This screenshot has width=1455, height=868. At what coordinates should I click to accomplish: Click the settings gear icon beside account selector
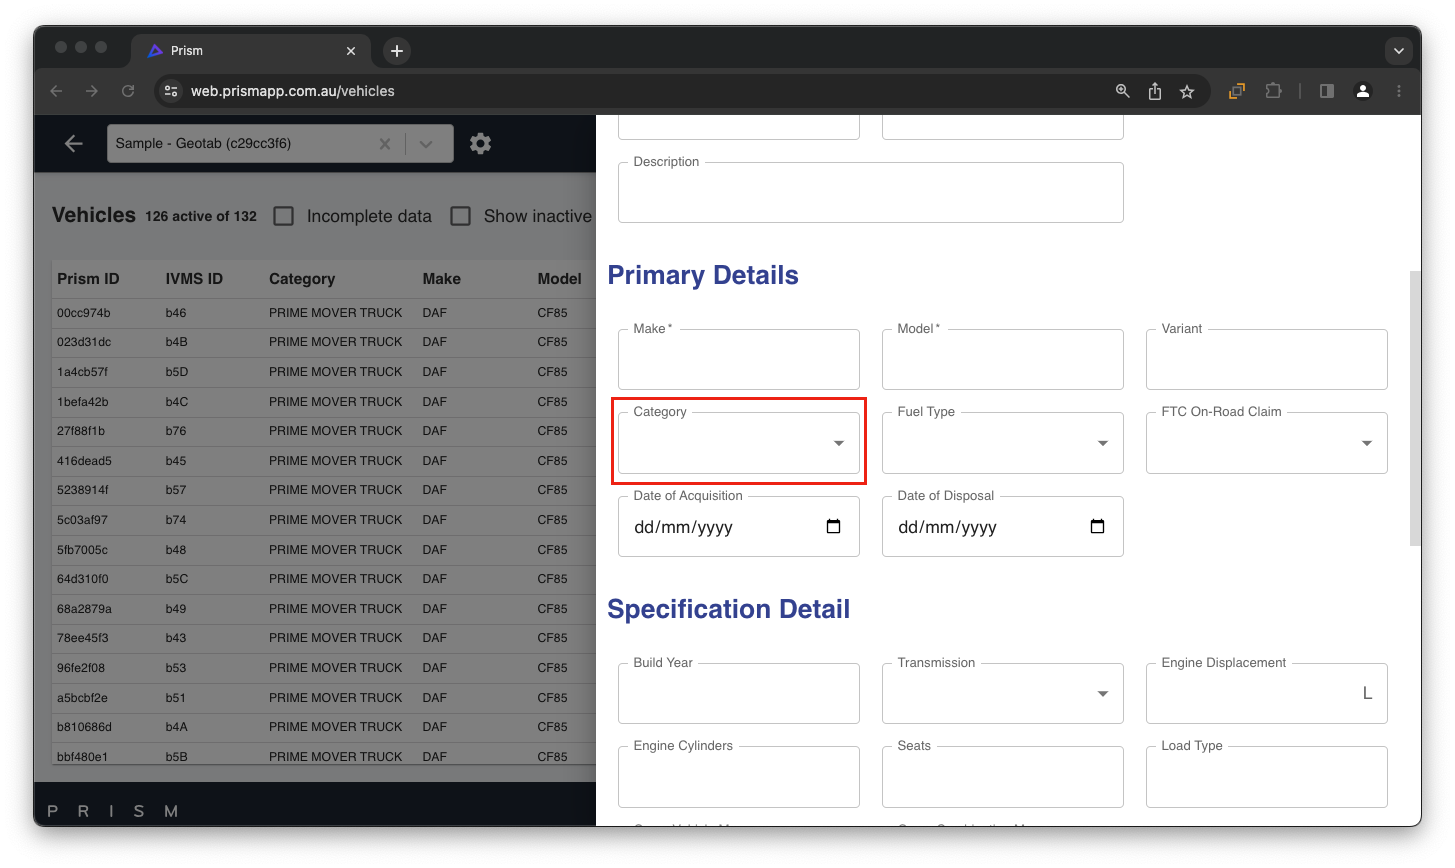(x=480, y=144)
